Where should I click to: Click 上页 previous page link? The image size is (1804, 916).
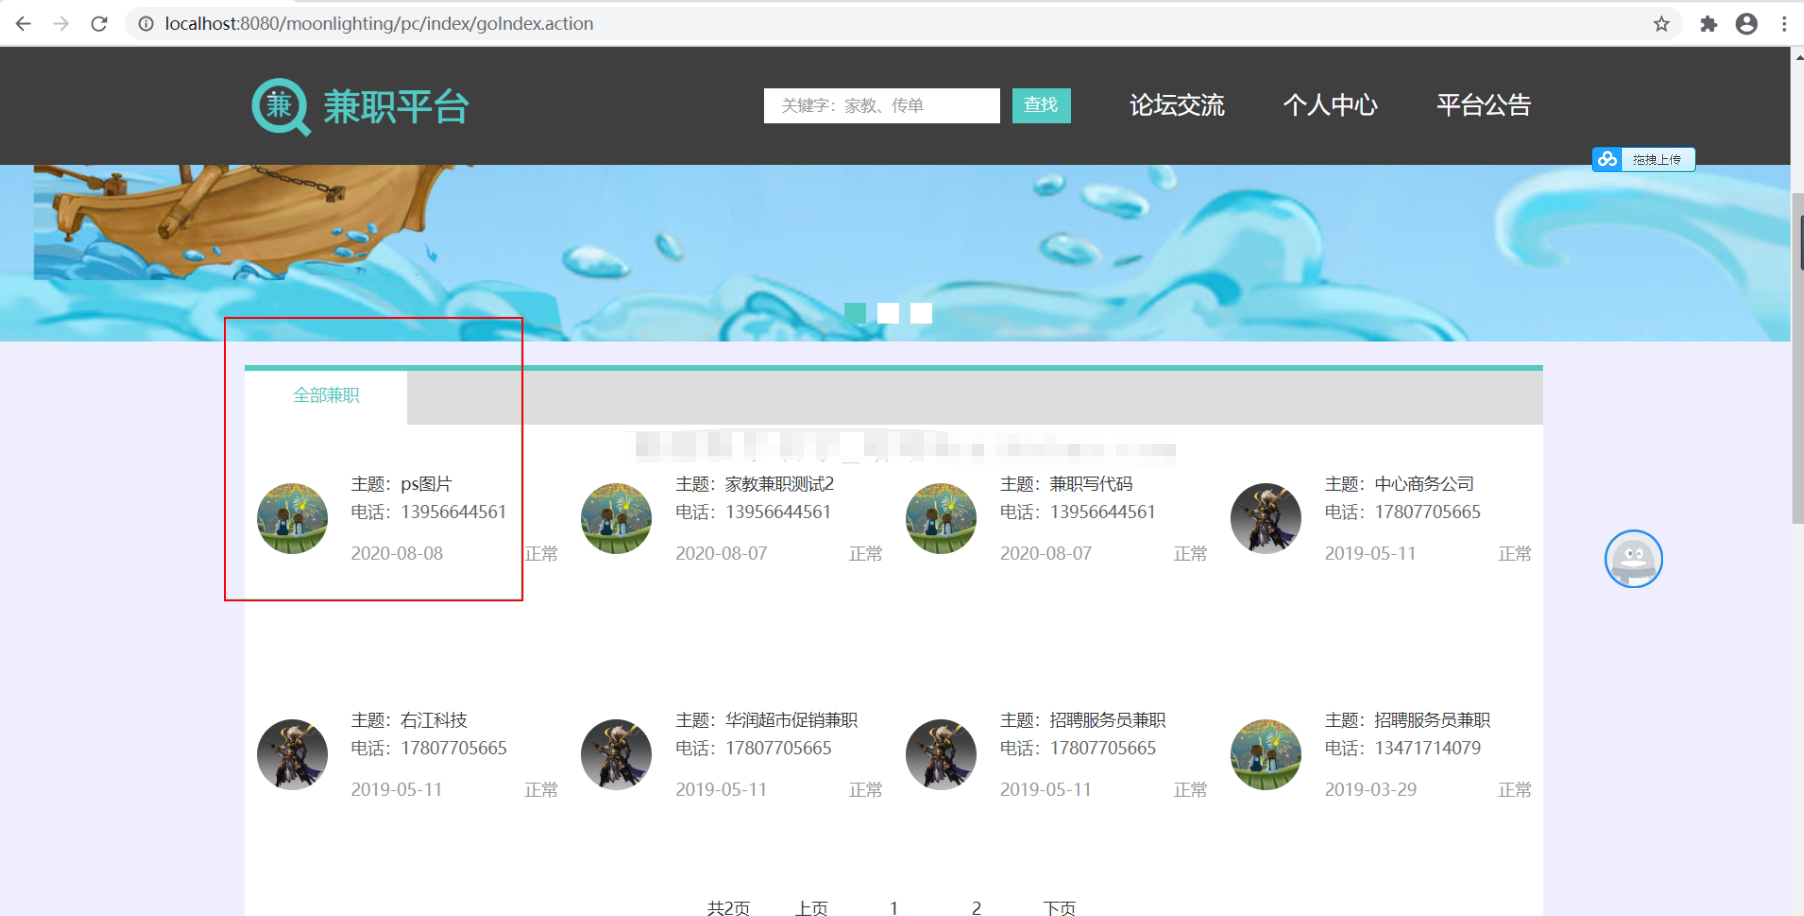(x=811, y=907)
